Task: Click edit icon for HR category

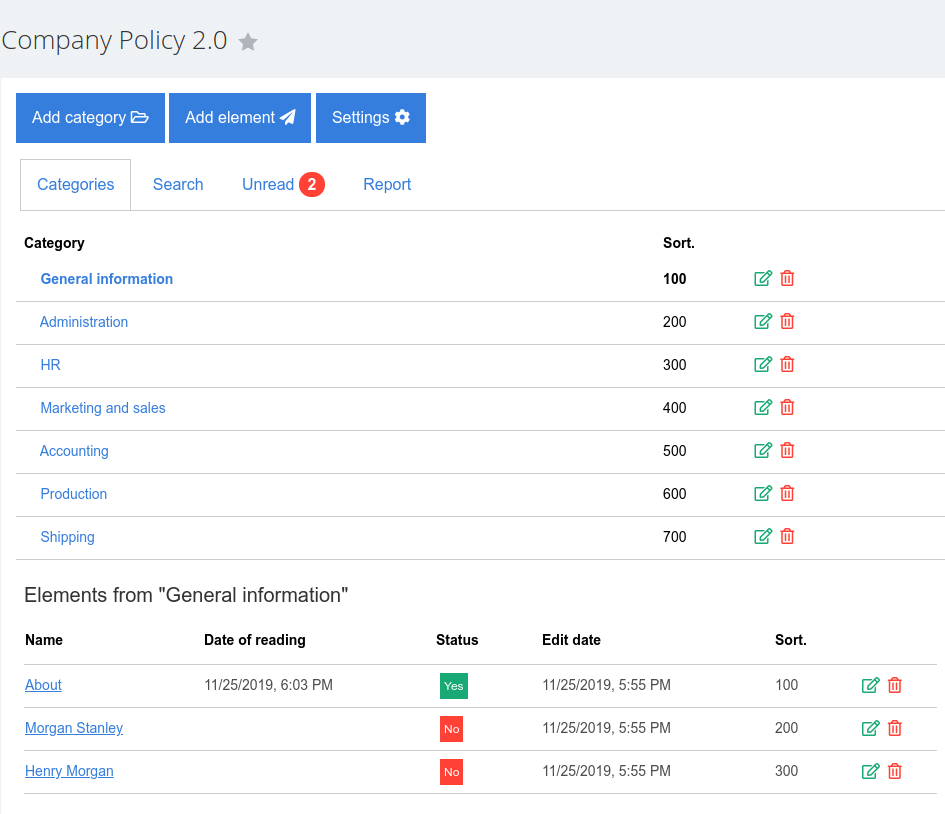Action: pyautogui.click(x=763, y=364)
